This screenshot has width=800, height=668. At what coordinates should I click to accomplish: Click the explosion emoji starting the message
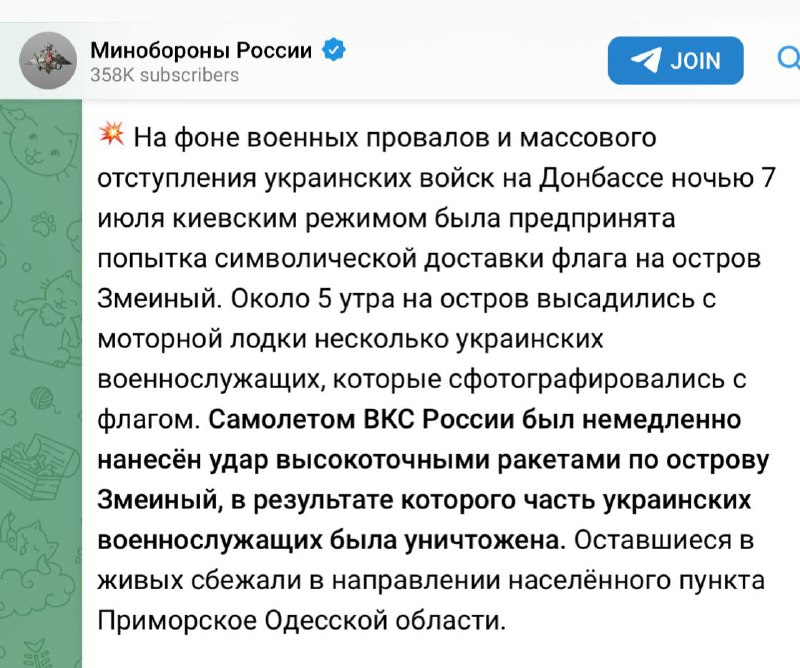pos(112,133)
